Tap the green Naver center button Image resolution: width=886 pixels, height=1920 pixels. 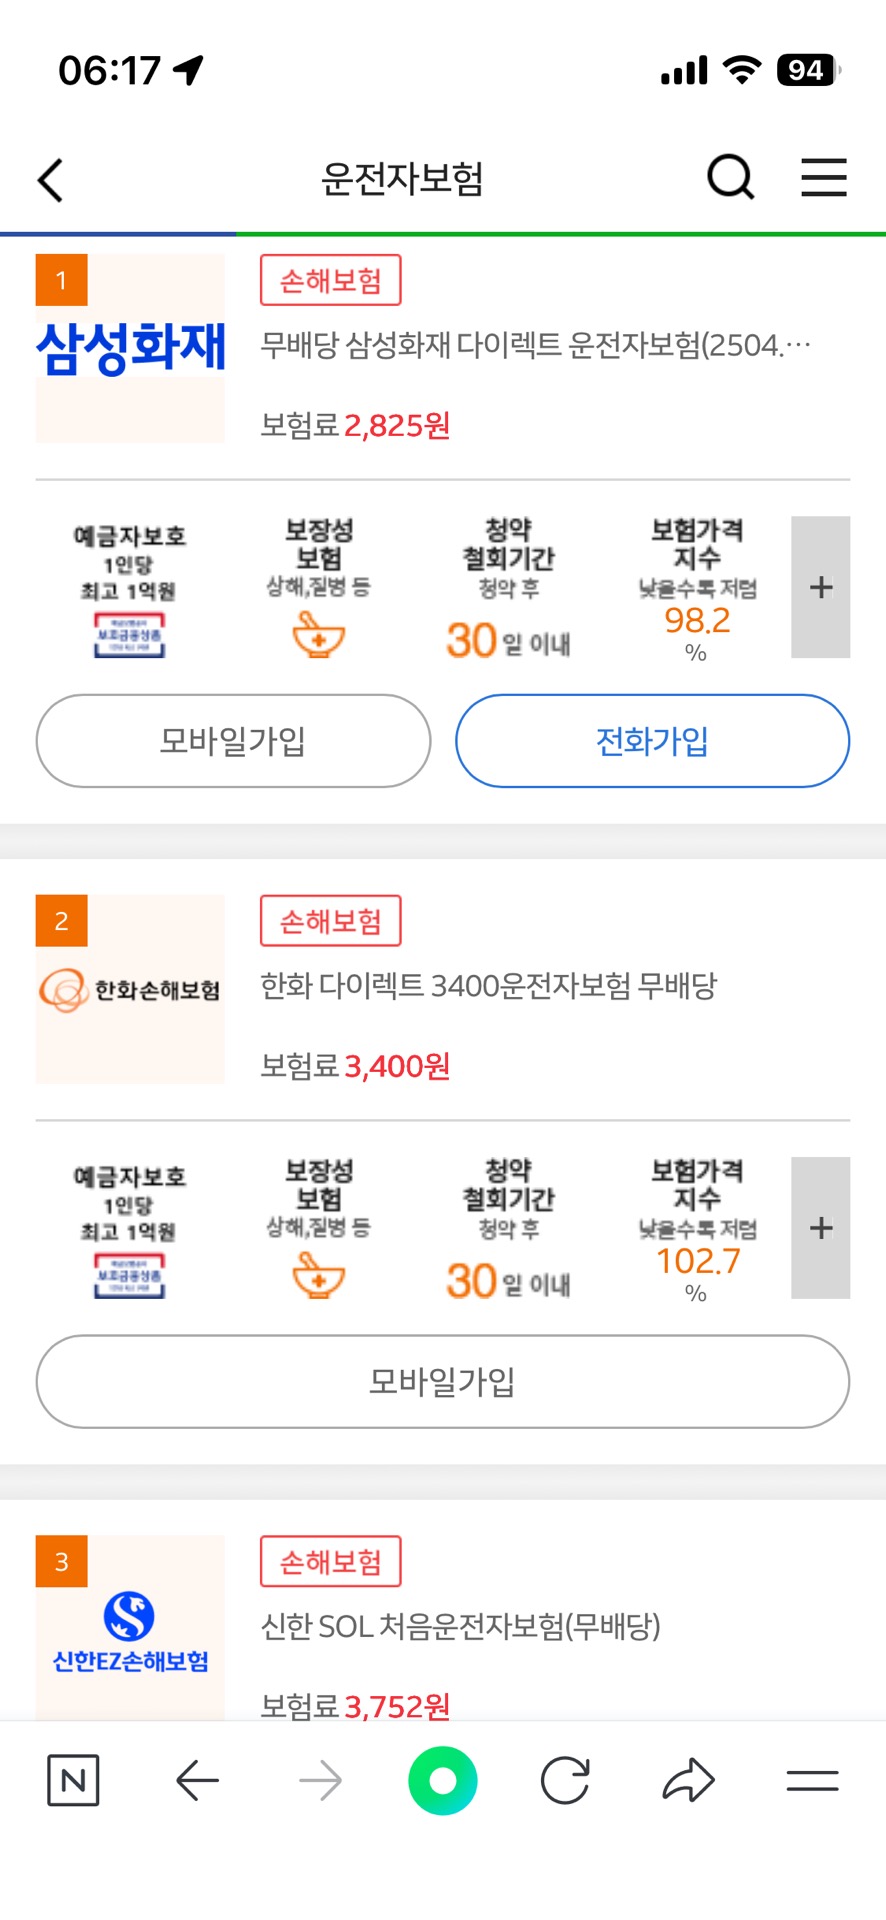[442, 1780]
